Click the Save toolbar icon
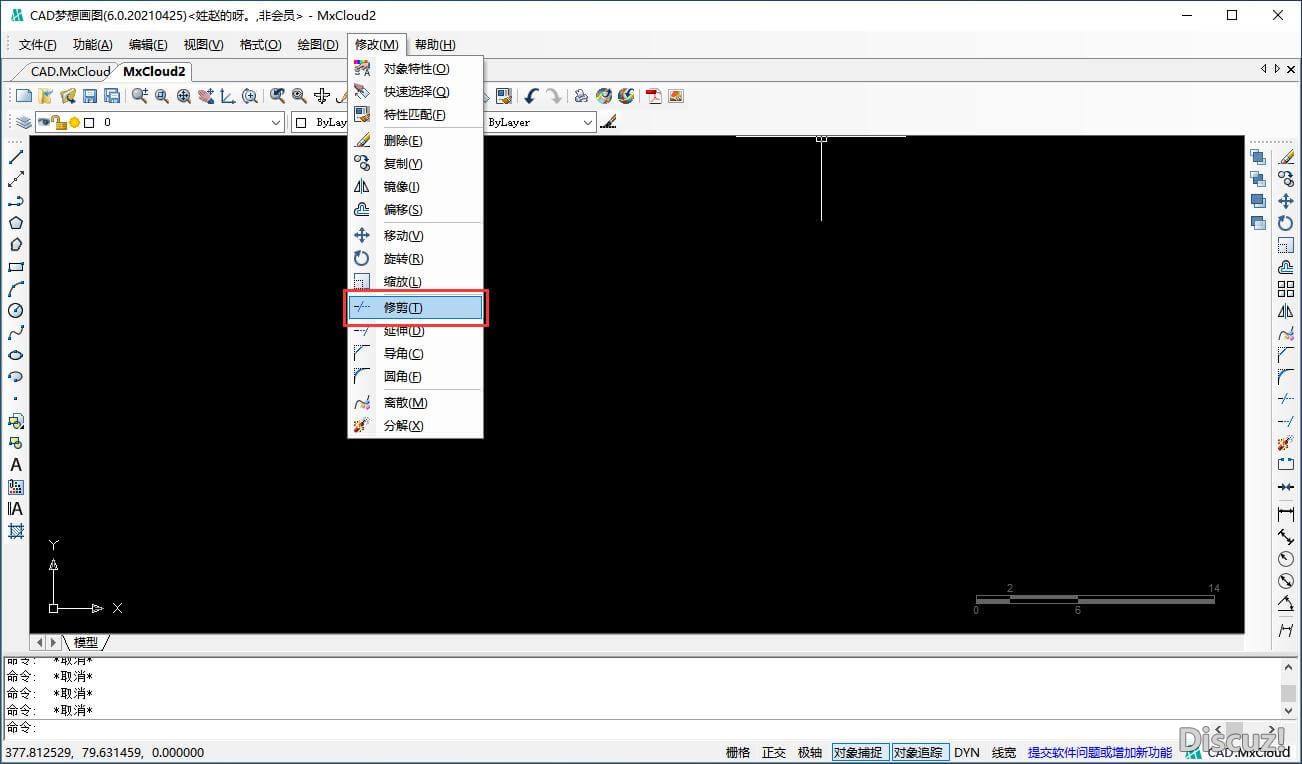The height and width of the screenshot is (764, 1302). point(90,96)
